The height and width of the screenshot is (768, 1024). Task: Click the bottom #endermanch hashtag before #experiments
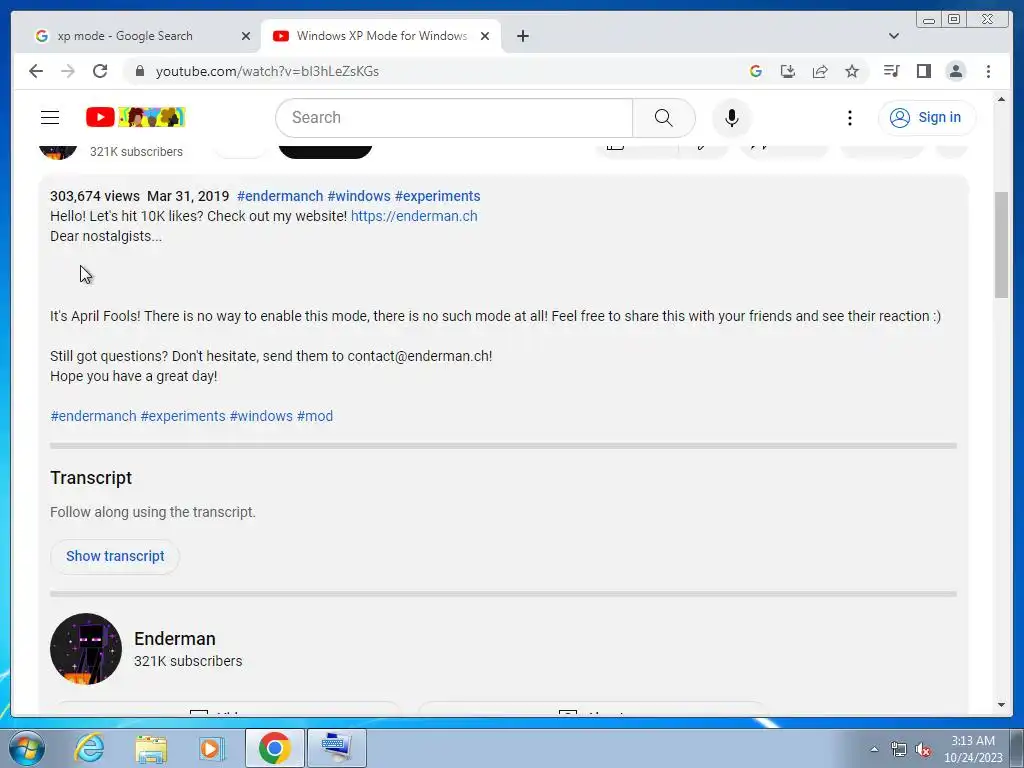[x=93, y=416]
